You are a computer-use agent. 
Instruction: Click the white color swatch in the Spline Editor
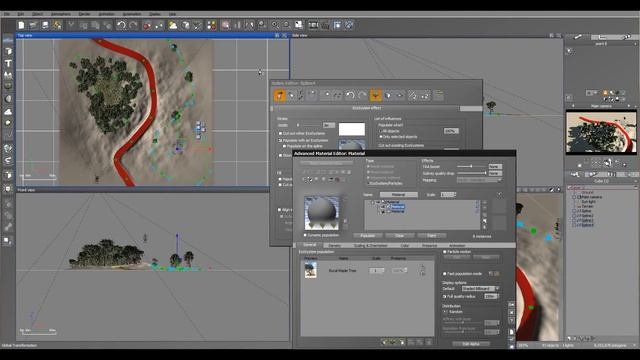351,129
